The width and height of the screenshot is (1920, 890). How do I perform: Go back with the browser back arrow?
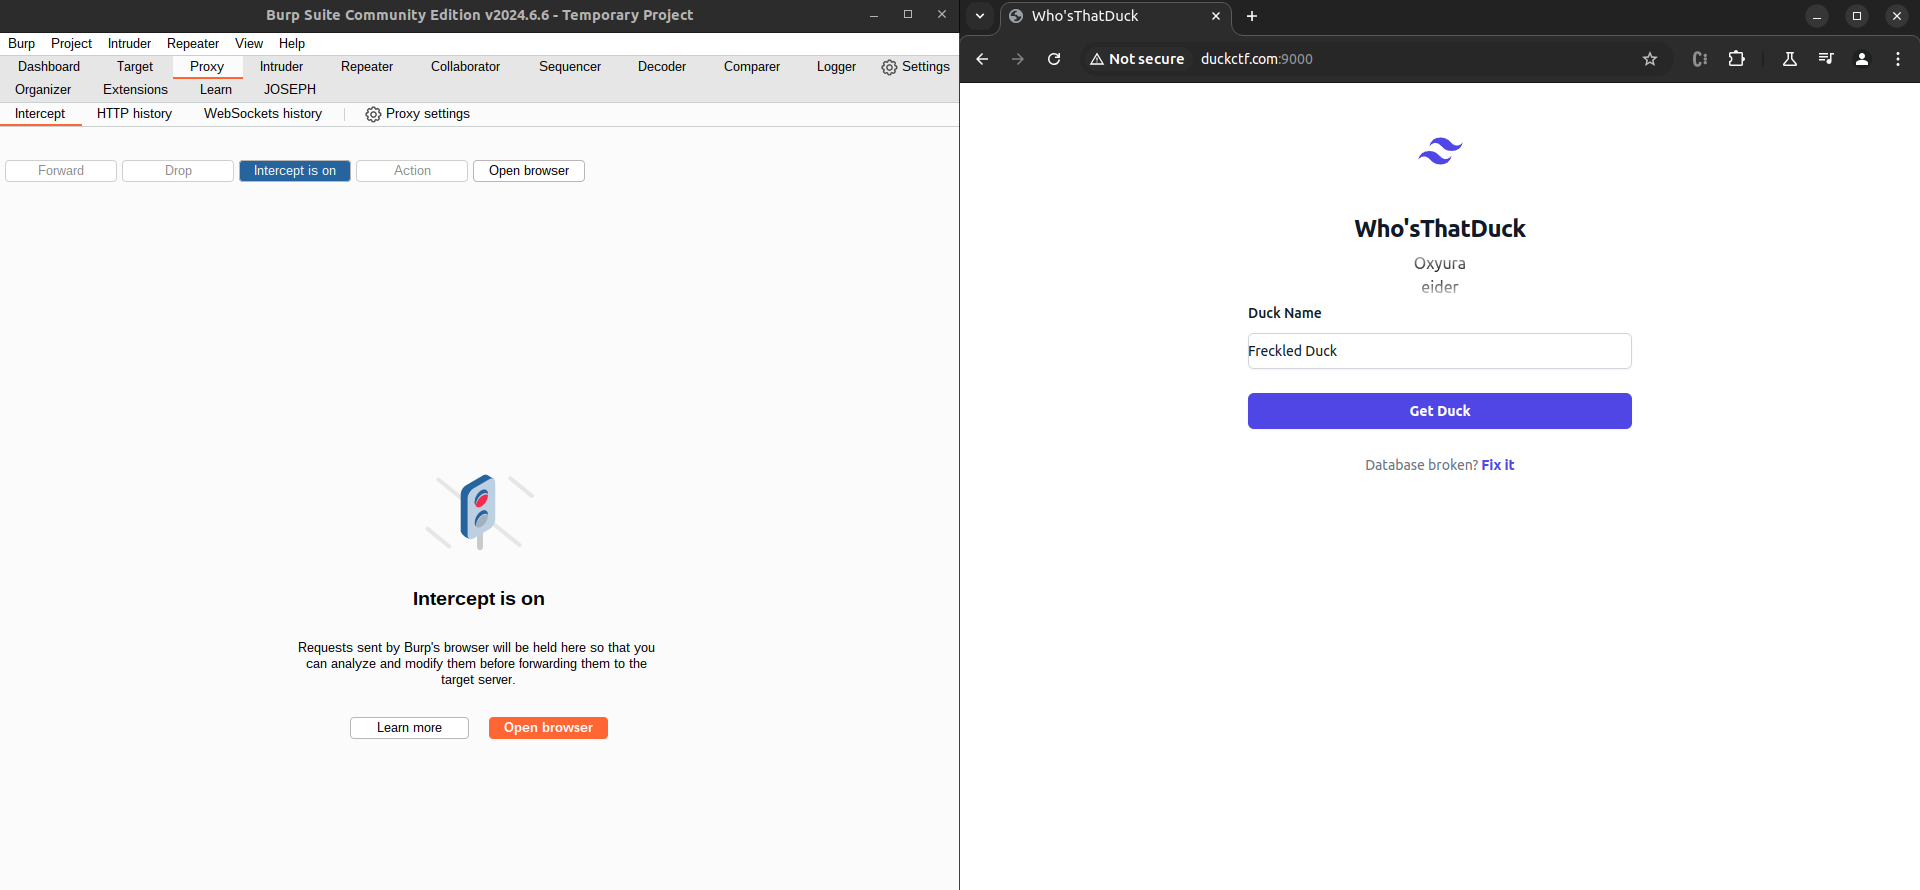(x=982, y=59)
